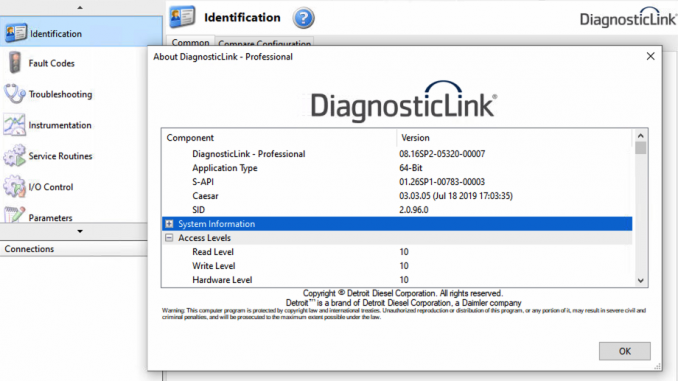Collapse the Access Levels group

coord(169,238)
